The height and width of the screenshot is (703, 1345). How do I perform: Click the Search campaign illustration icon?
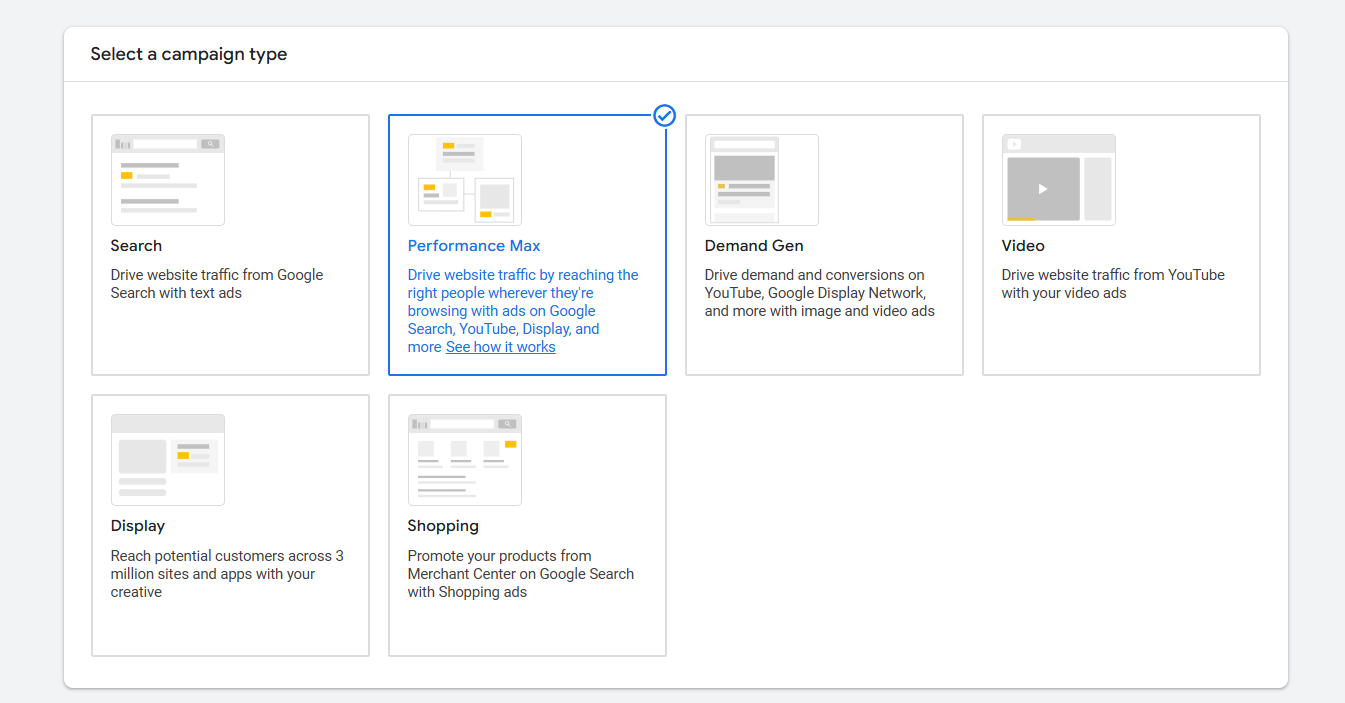click(x=167, y=180)
